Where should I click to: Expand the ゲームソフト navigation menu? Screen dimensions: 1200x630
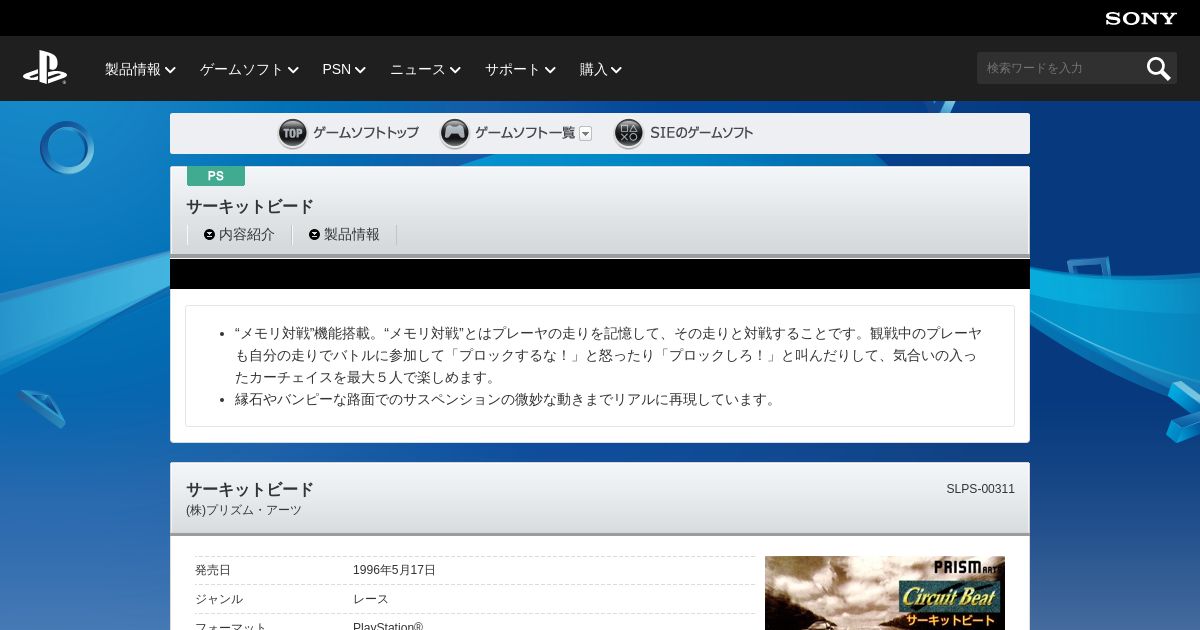pos(249,69)
